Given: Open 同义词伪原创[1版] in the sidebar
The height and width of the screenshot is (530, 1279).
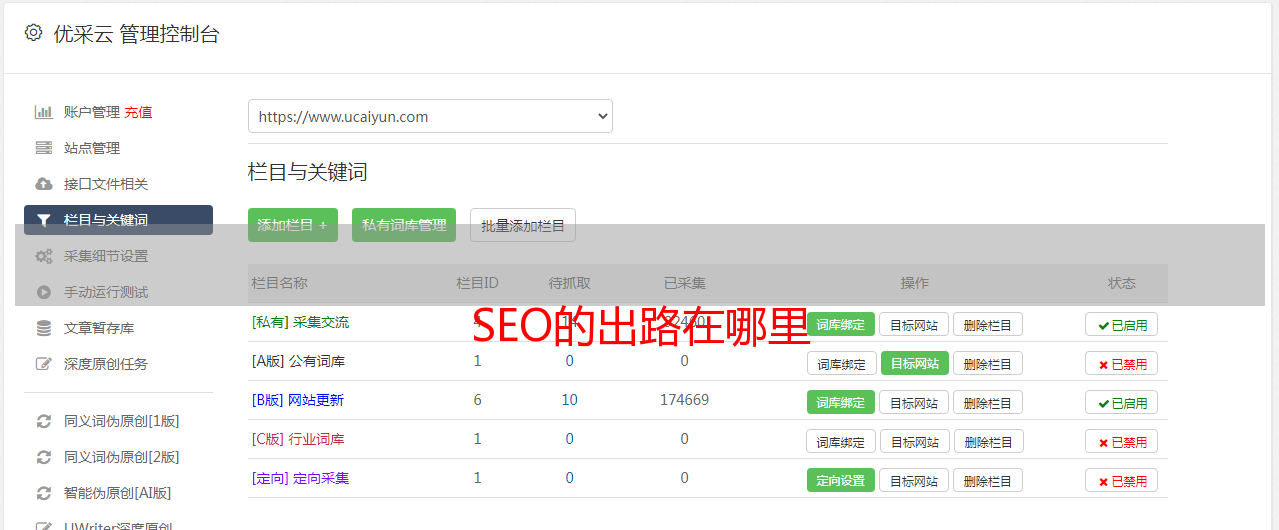Looking at the screenshot, I should [122, 421].
